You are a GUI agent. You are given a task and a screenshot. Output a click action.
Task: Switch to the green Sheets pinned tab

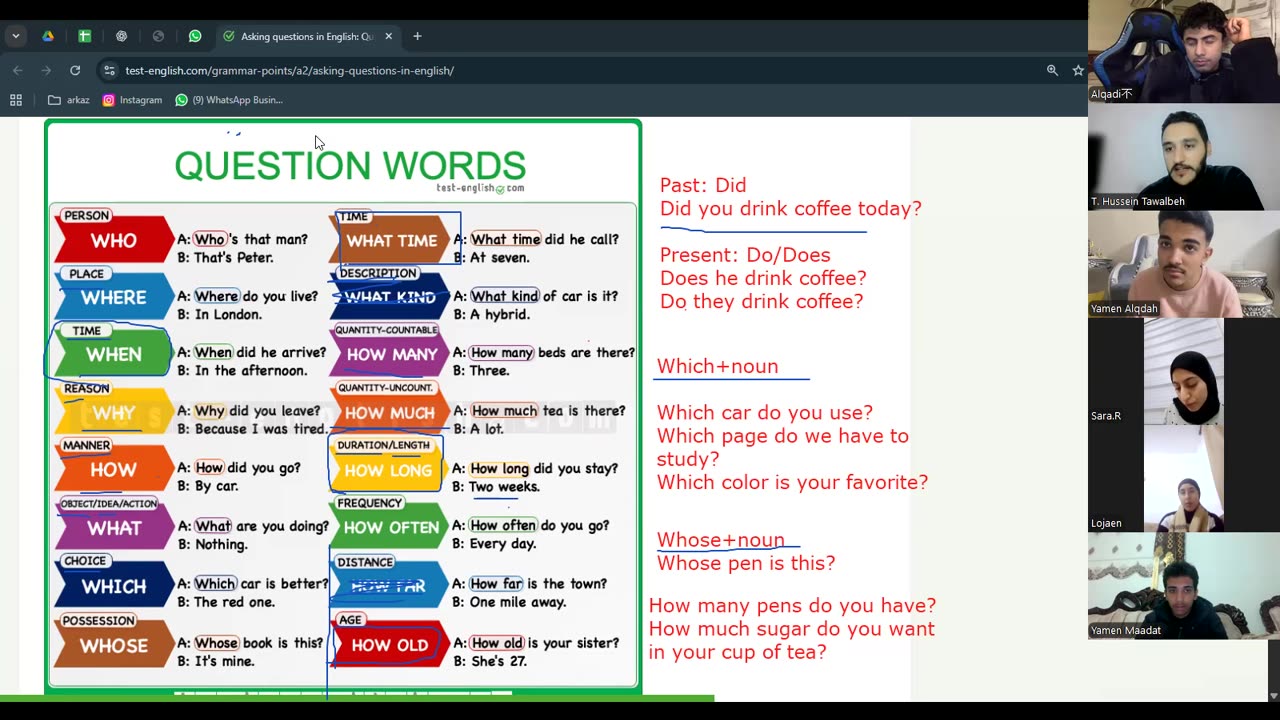84,36
